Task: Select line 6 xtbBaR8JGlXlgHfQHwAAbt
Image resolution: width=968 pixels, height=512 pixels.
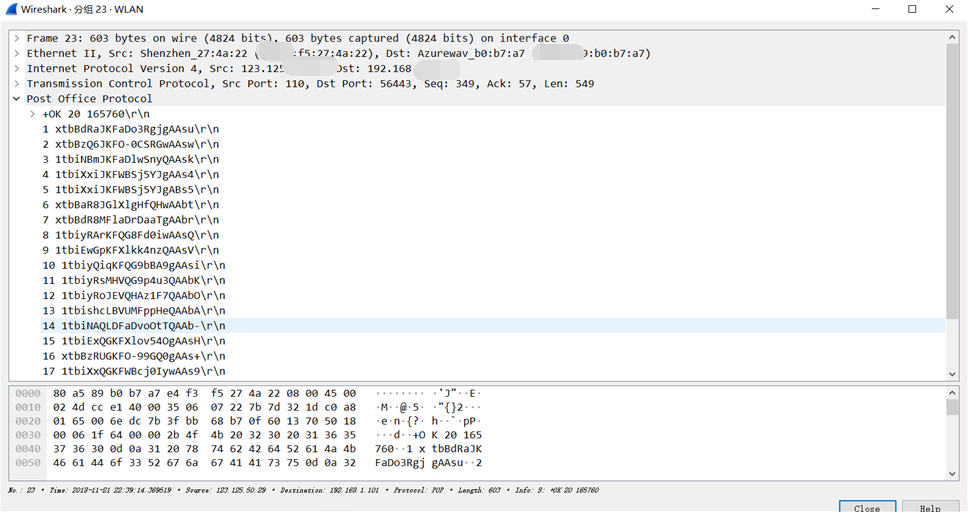Action: pos(130,205)
